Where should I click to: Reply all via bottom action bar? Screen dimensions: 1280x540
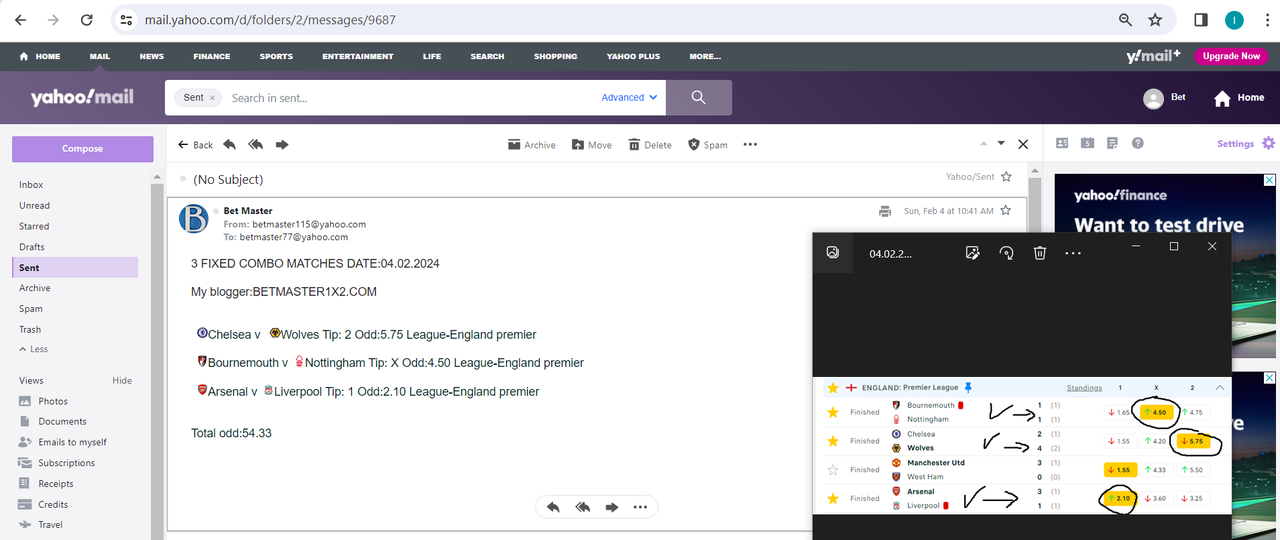(583, 507)
